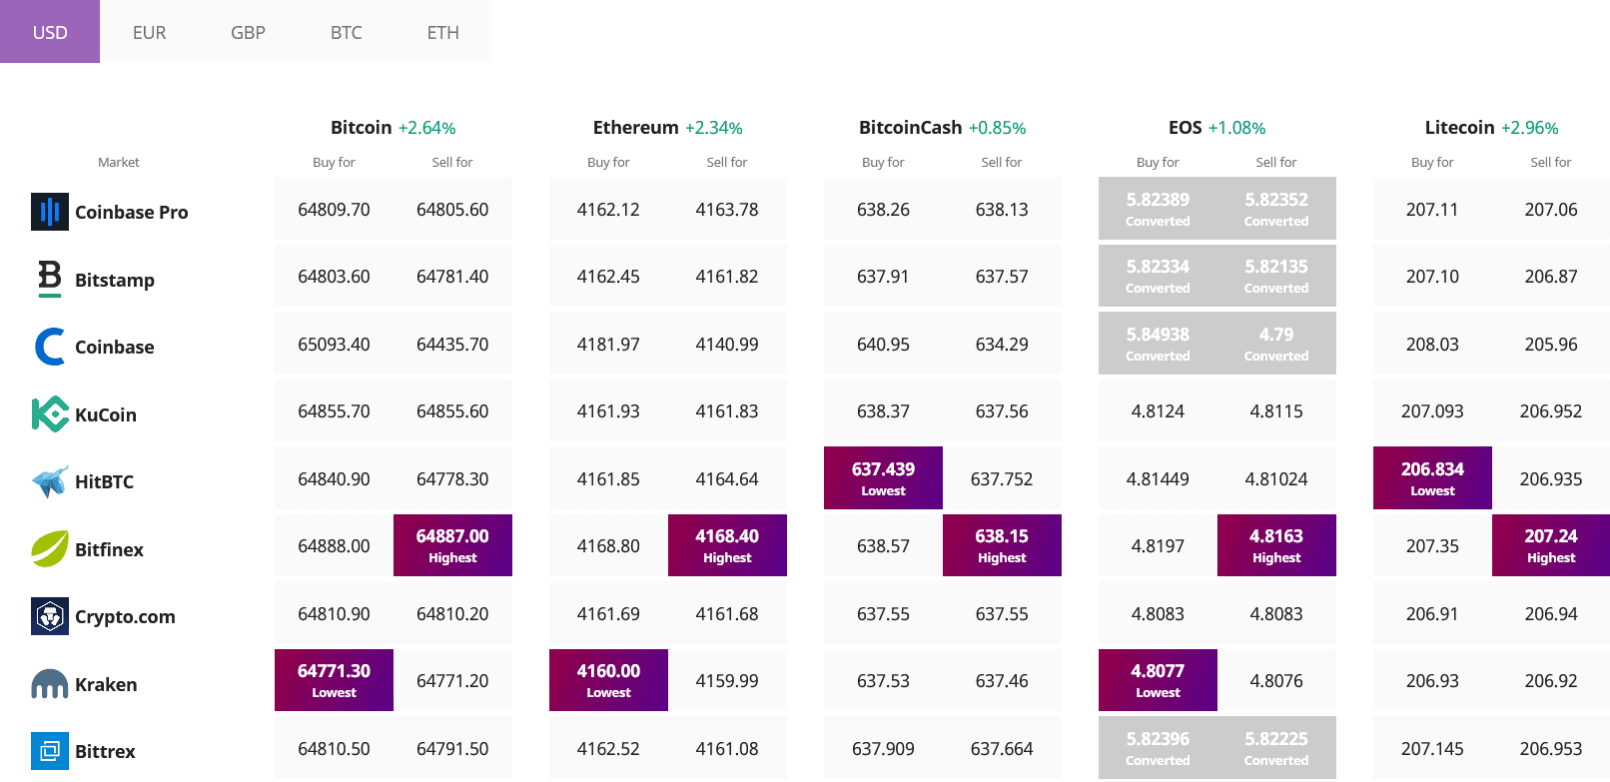
Task: Click HitBTC lowest Litecoin buy 206.834
Action: [x=1432, y=478]
